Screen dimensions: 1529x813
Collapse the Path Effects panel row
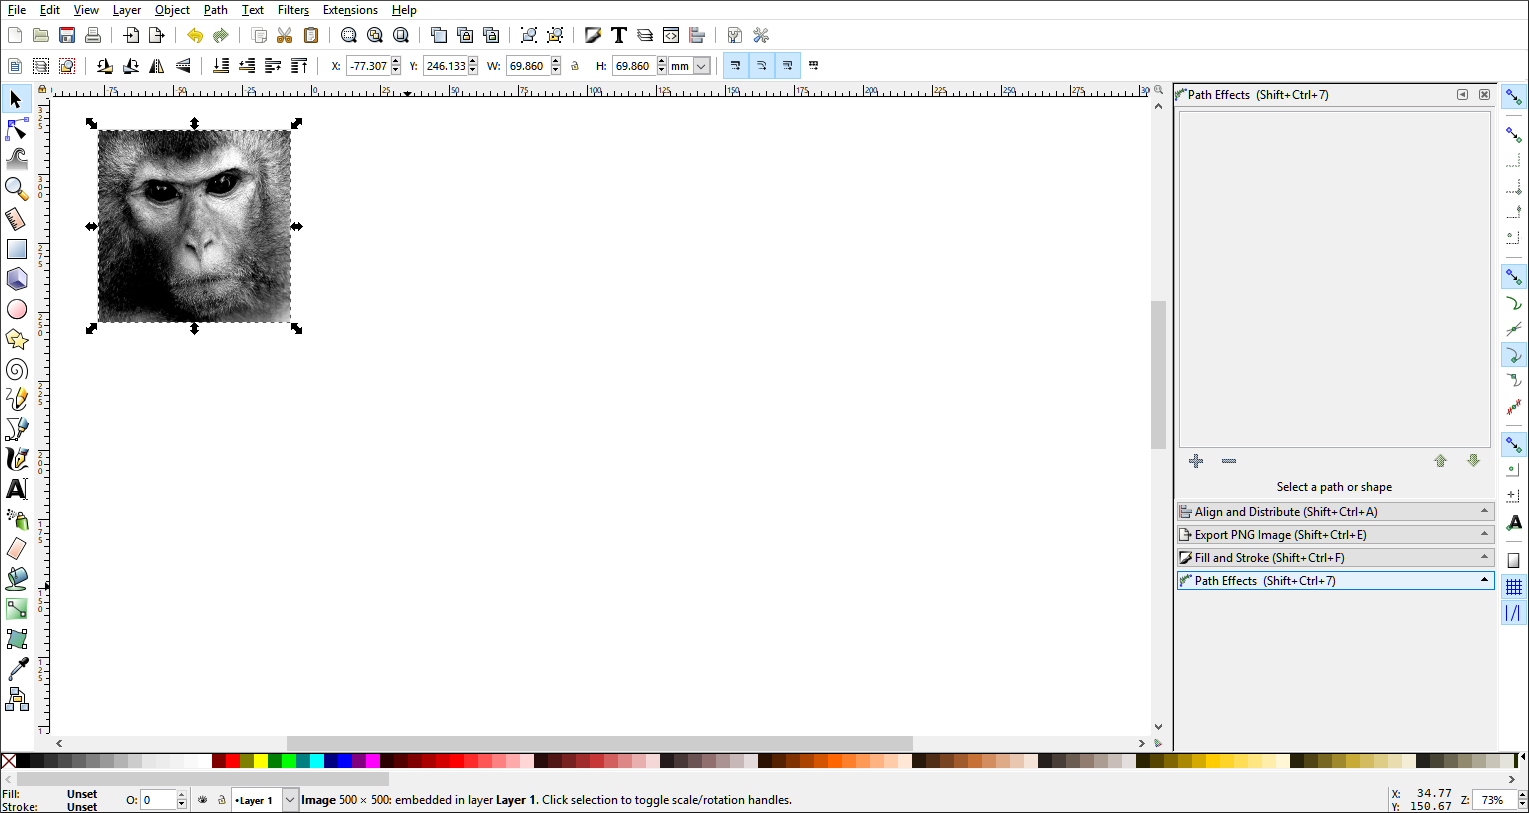point(1336,580)
